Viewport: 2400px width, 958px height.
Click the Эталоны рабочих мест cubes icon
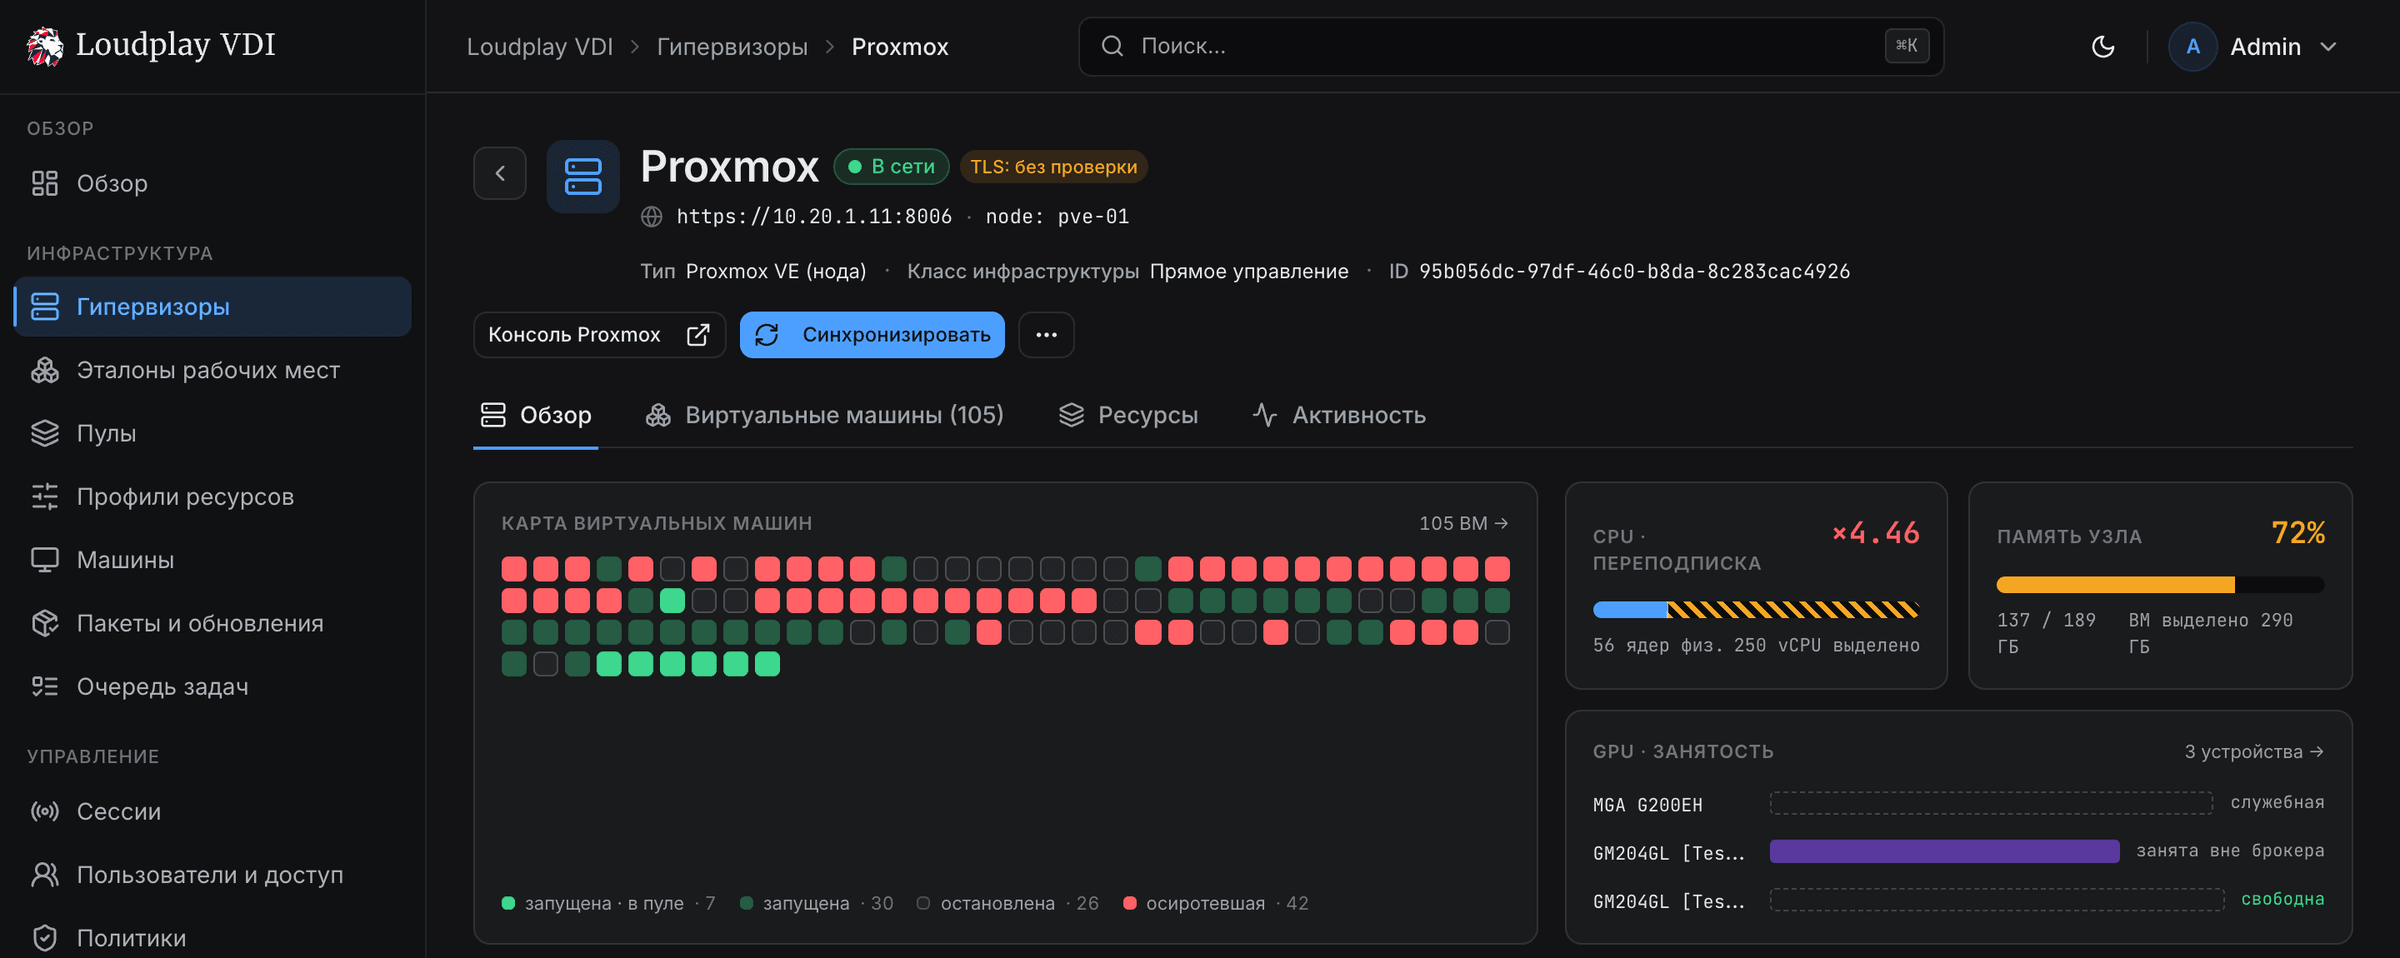(45, 370)
